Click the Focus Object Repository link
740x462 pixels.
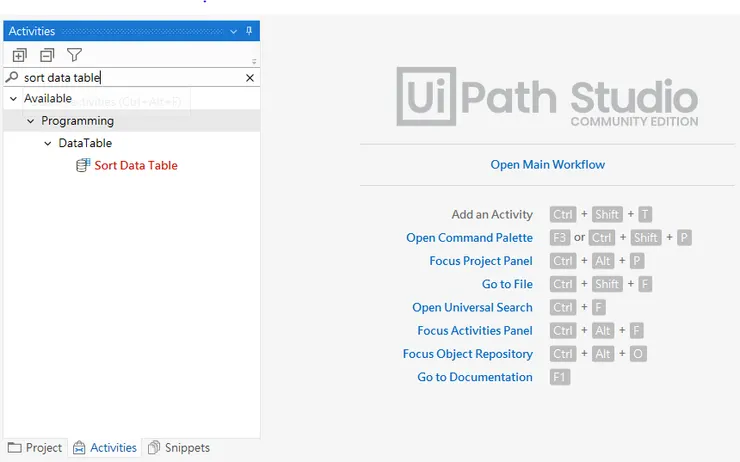pyautogui.click(x=468, y=354)
